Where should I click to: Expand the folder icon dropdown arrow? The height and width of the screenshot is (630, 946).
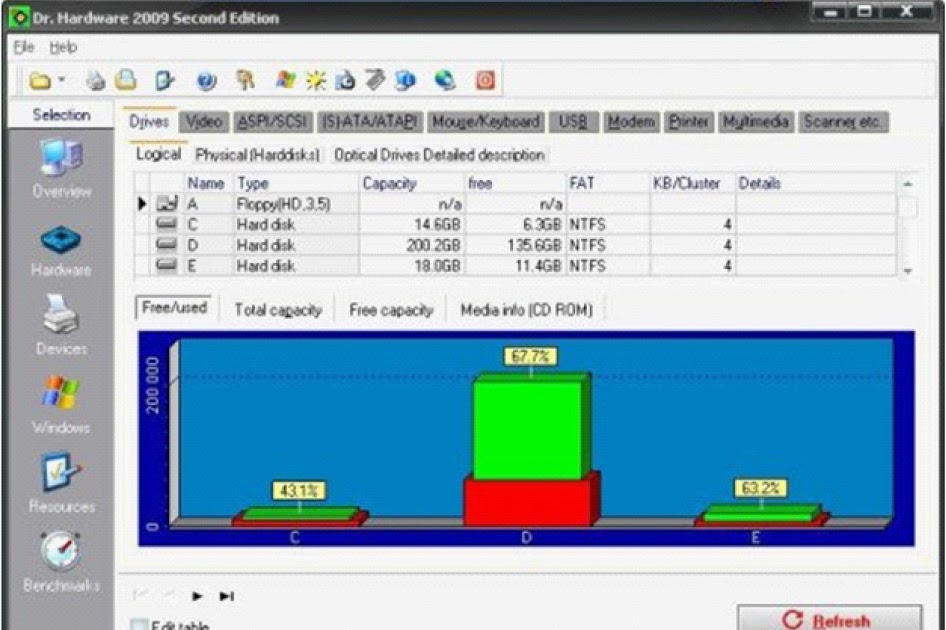point(62,80)
